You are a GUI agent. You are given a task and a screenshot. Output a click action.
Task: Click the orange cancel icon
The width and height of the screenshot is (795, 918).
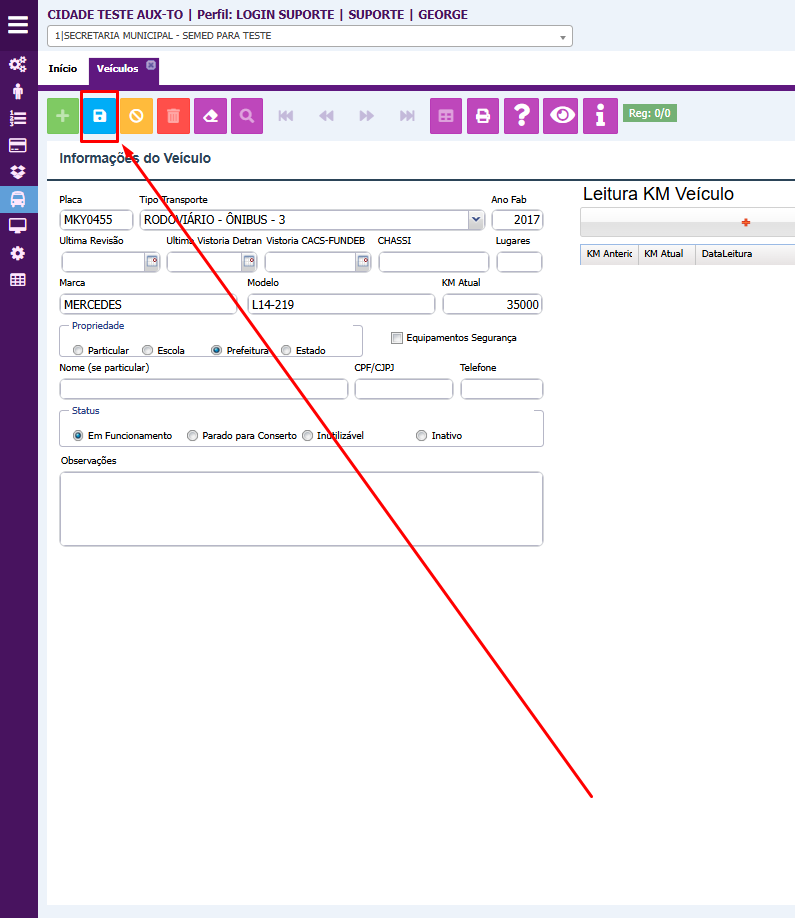tap(136, 116)
